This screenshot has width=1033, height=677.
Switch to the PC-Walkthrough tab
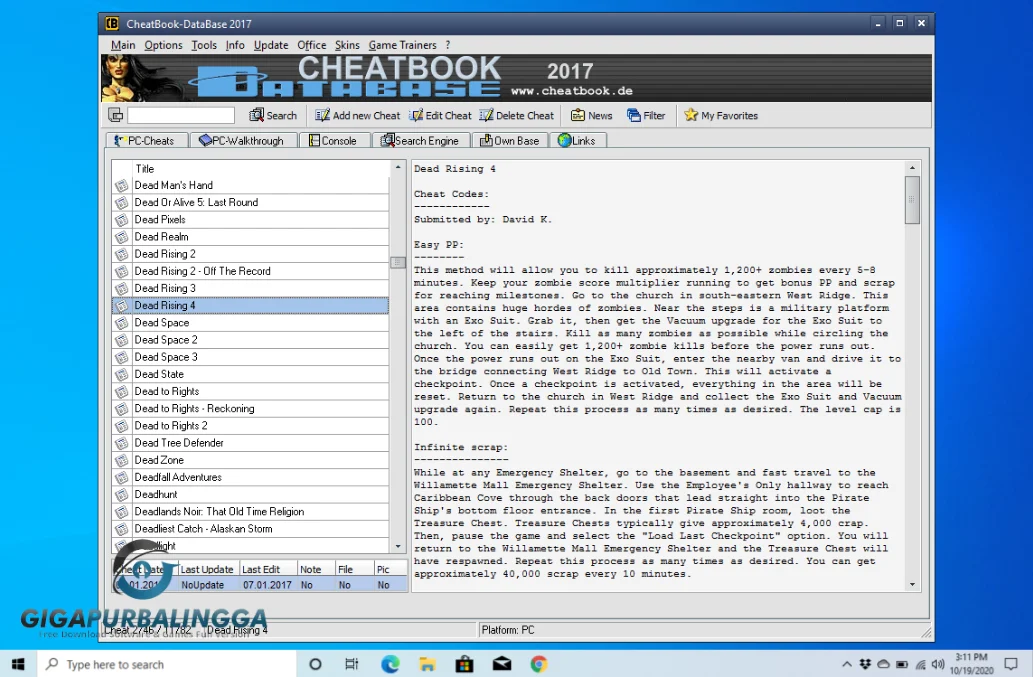pyautogui.click(x=242, y=140)
